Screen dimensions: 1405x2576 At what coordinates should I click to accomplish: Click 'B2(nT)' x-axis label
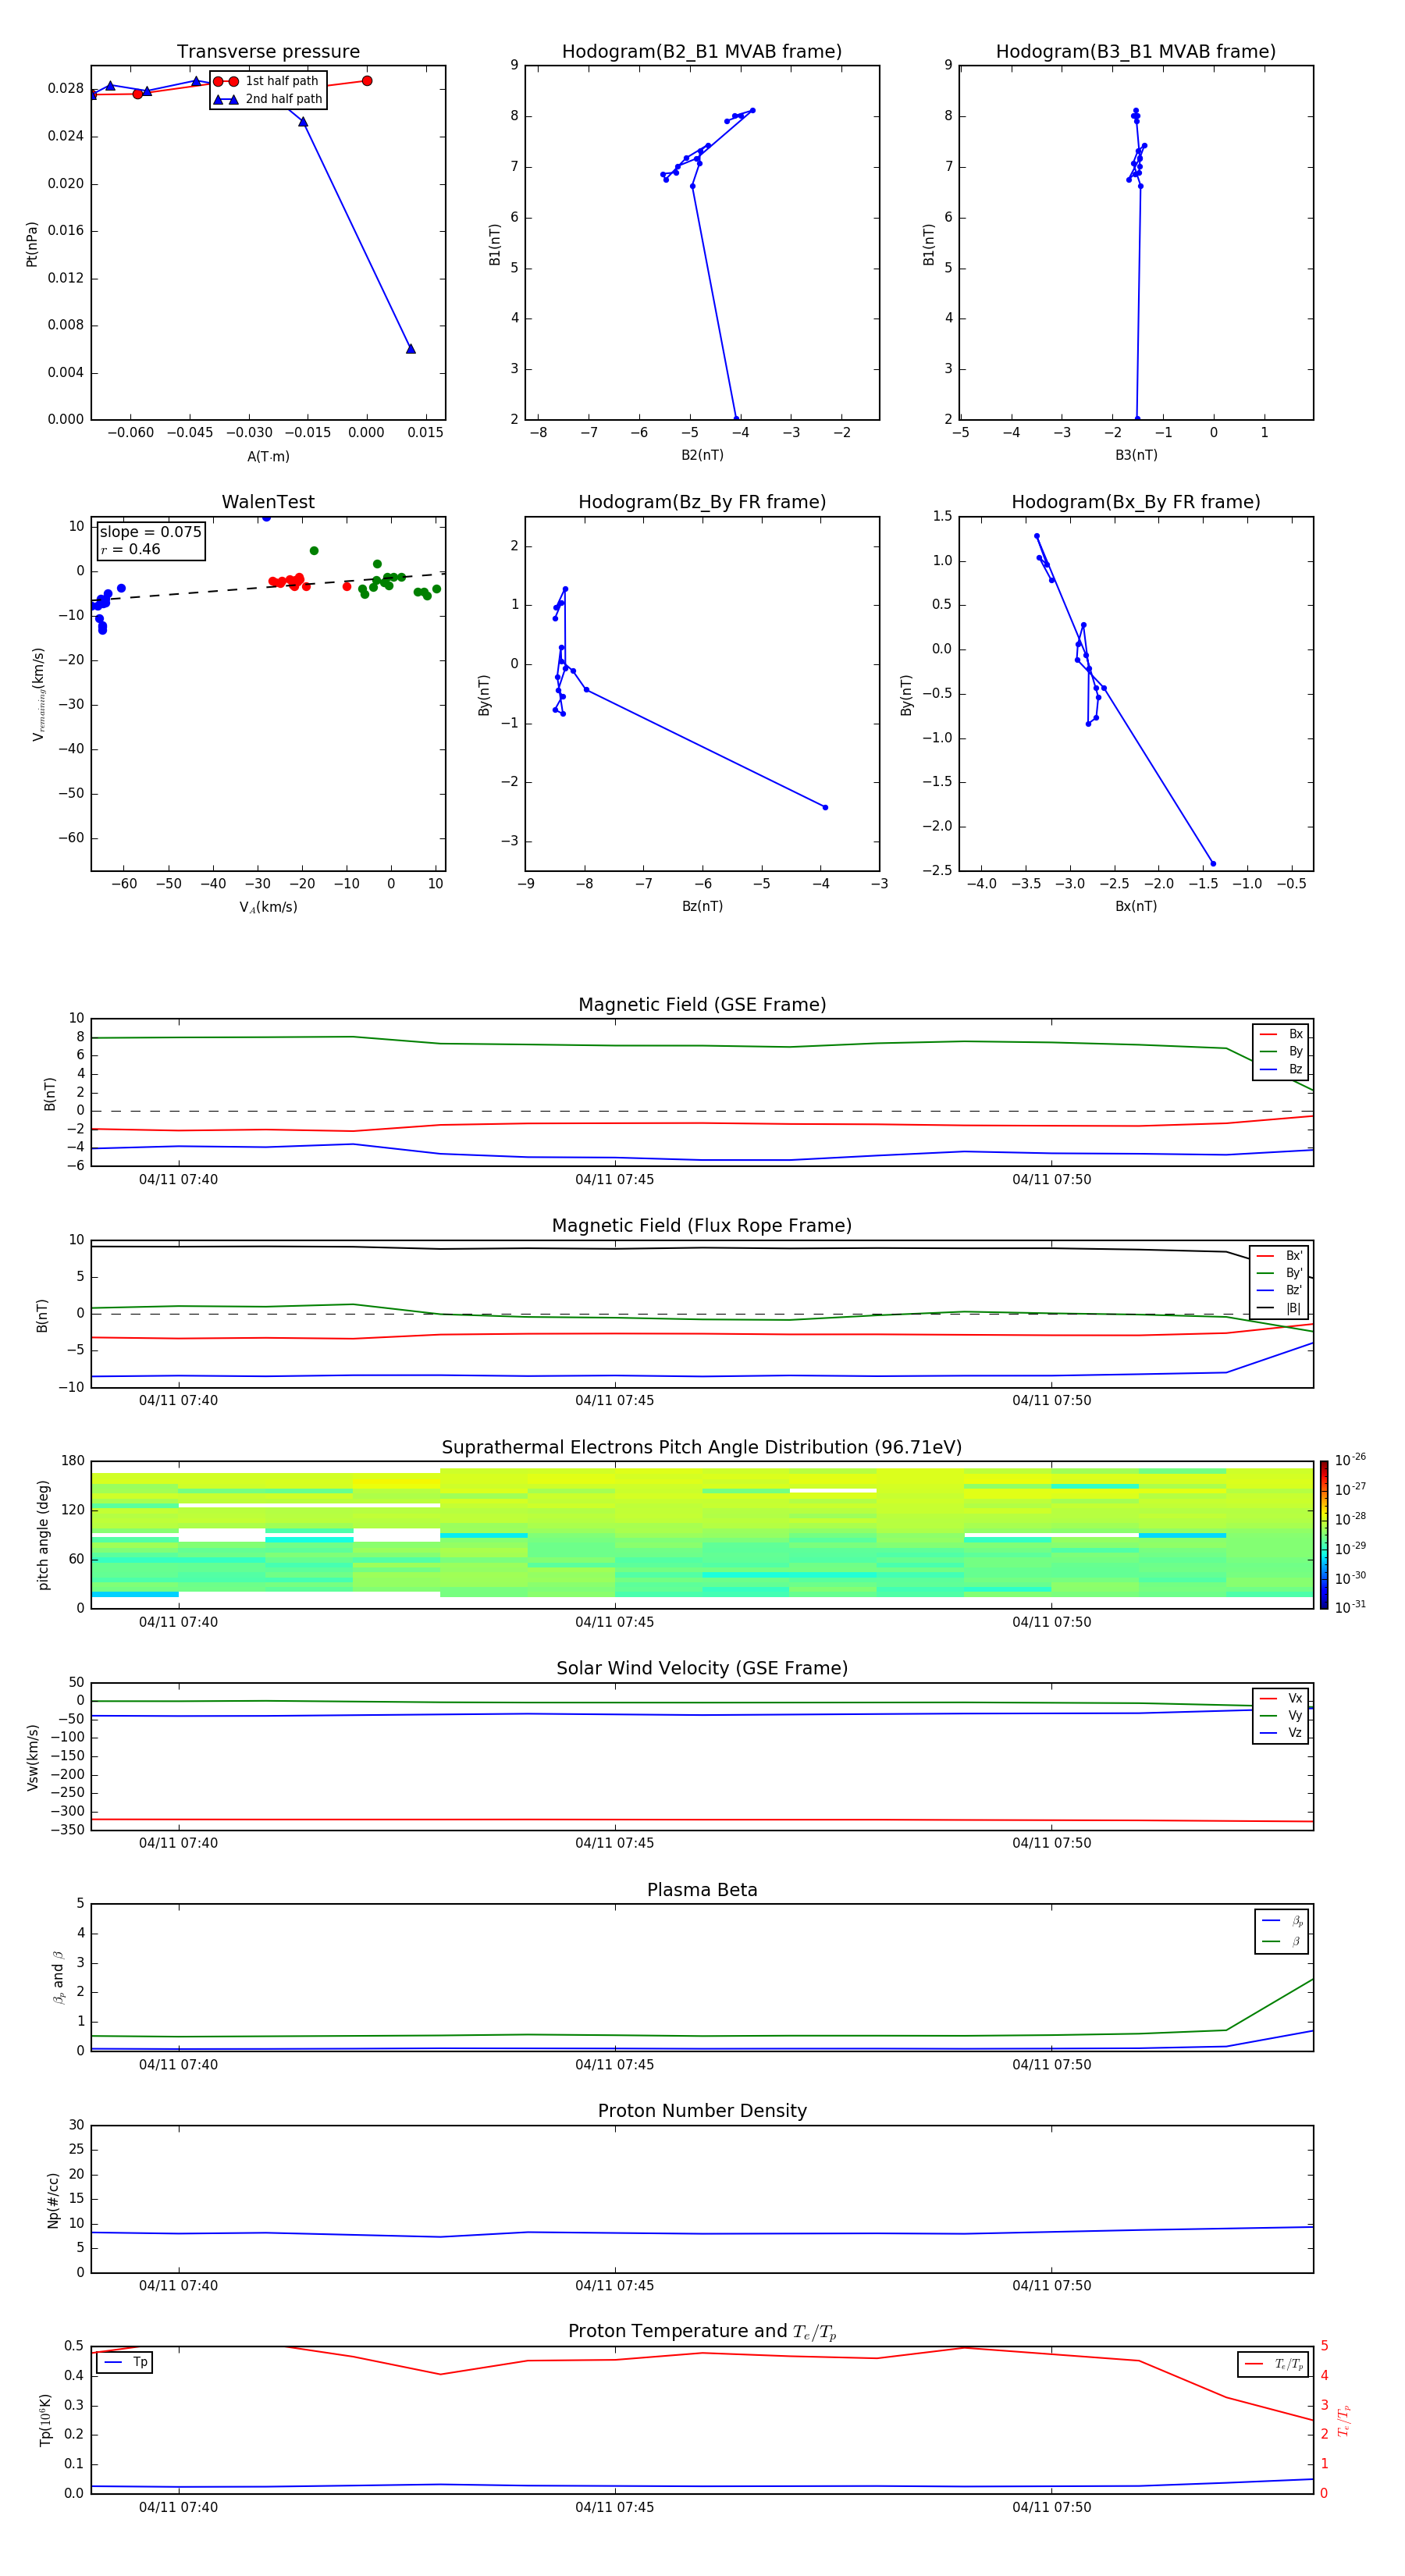click(702, 455)
